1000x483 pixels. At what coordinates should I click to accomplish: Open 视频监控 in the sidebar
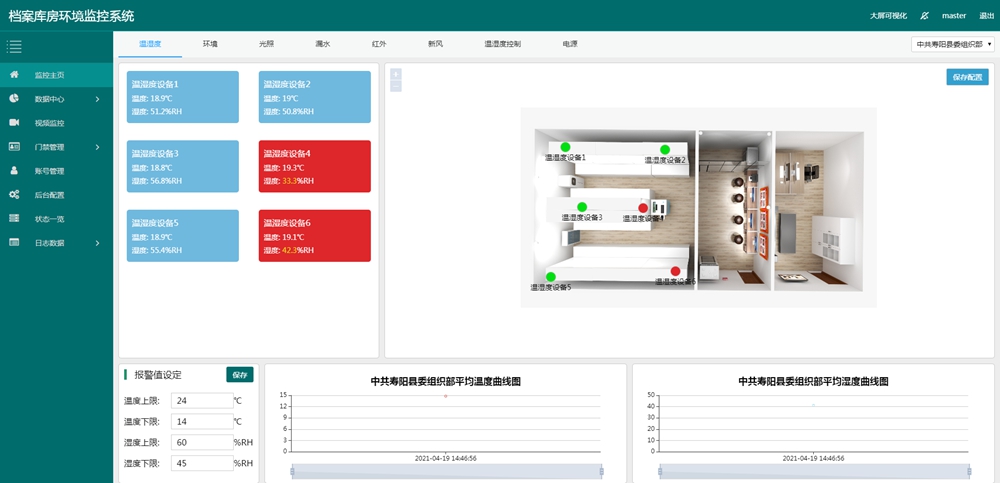57,123
